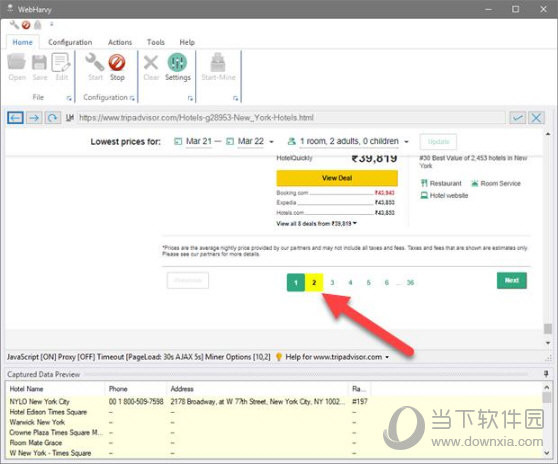The width and height of the screenshot is (558, 464).
Task: Click the status bar settings summary text
Action: pyautogui.click(x=139, y=357)
